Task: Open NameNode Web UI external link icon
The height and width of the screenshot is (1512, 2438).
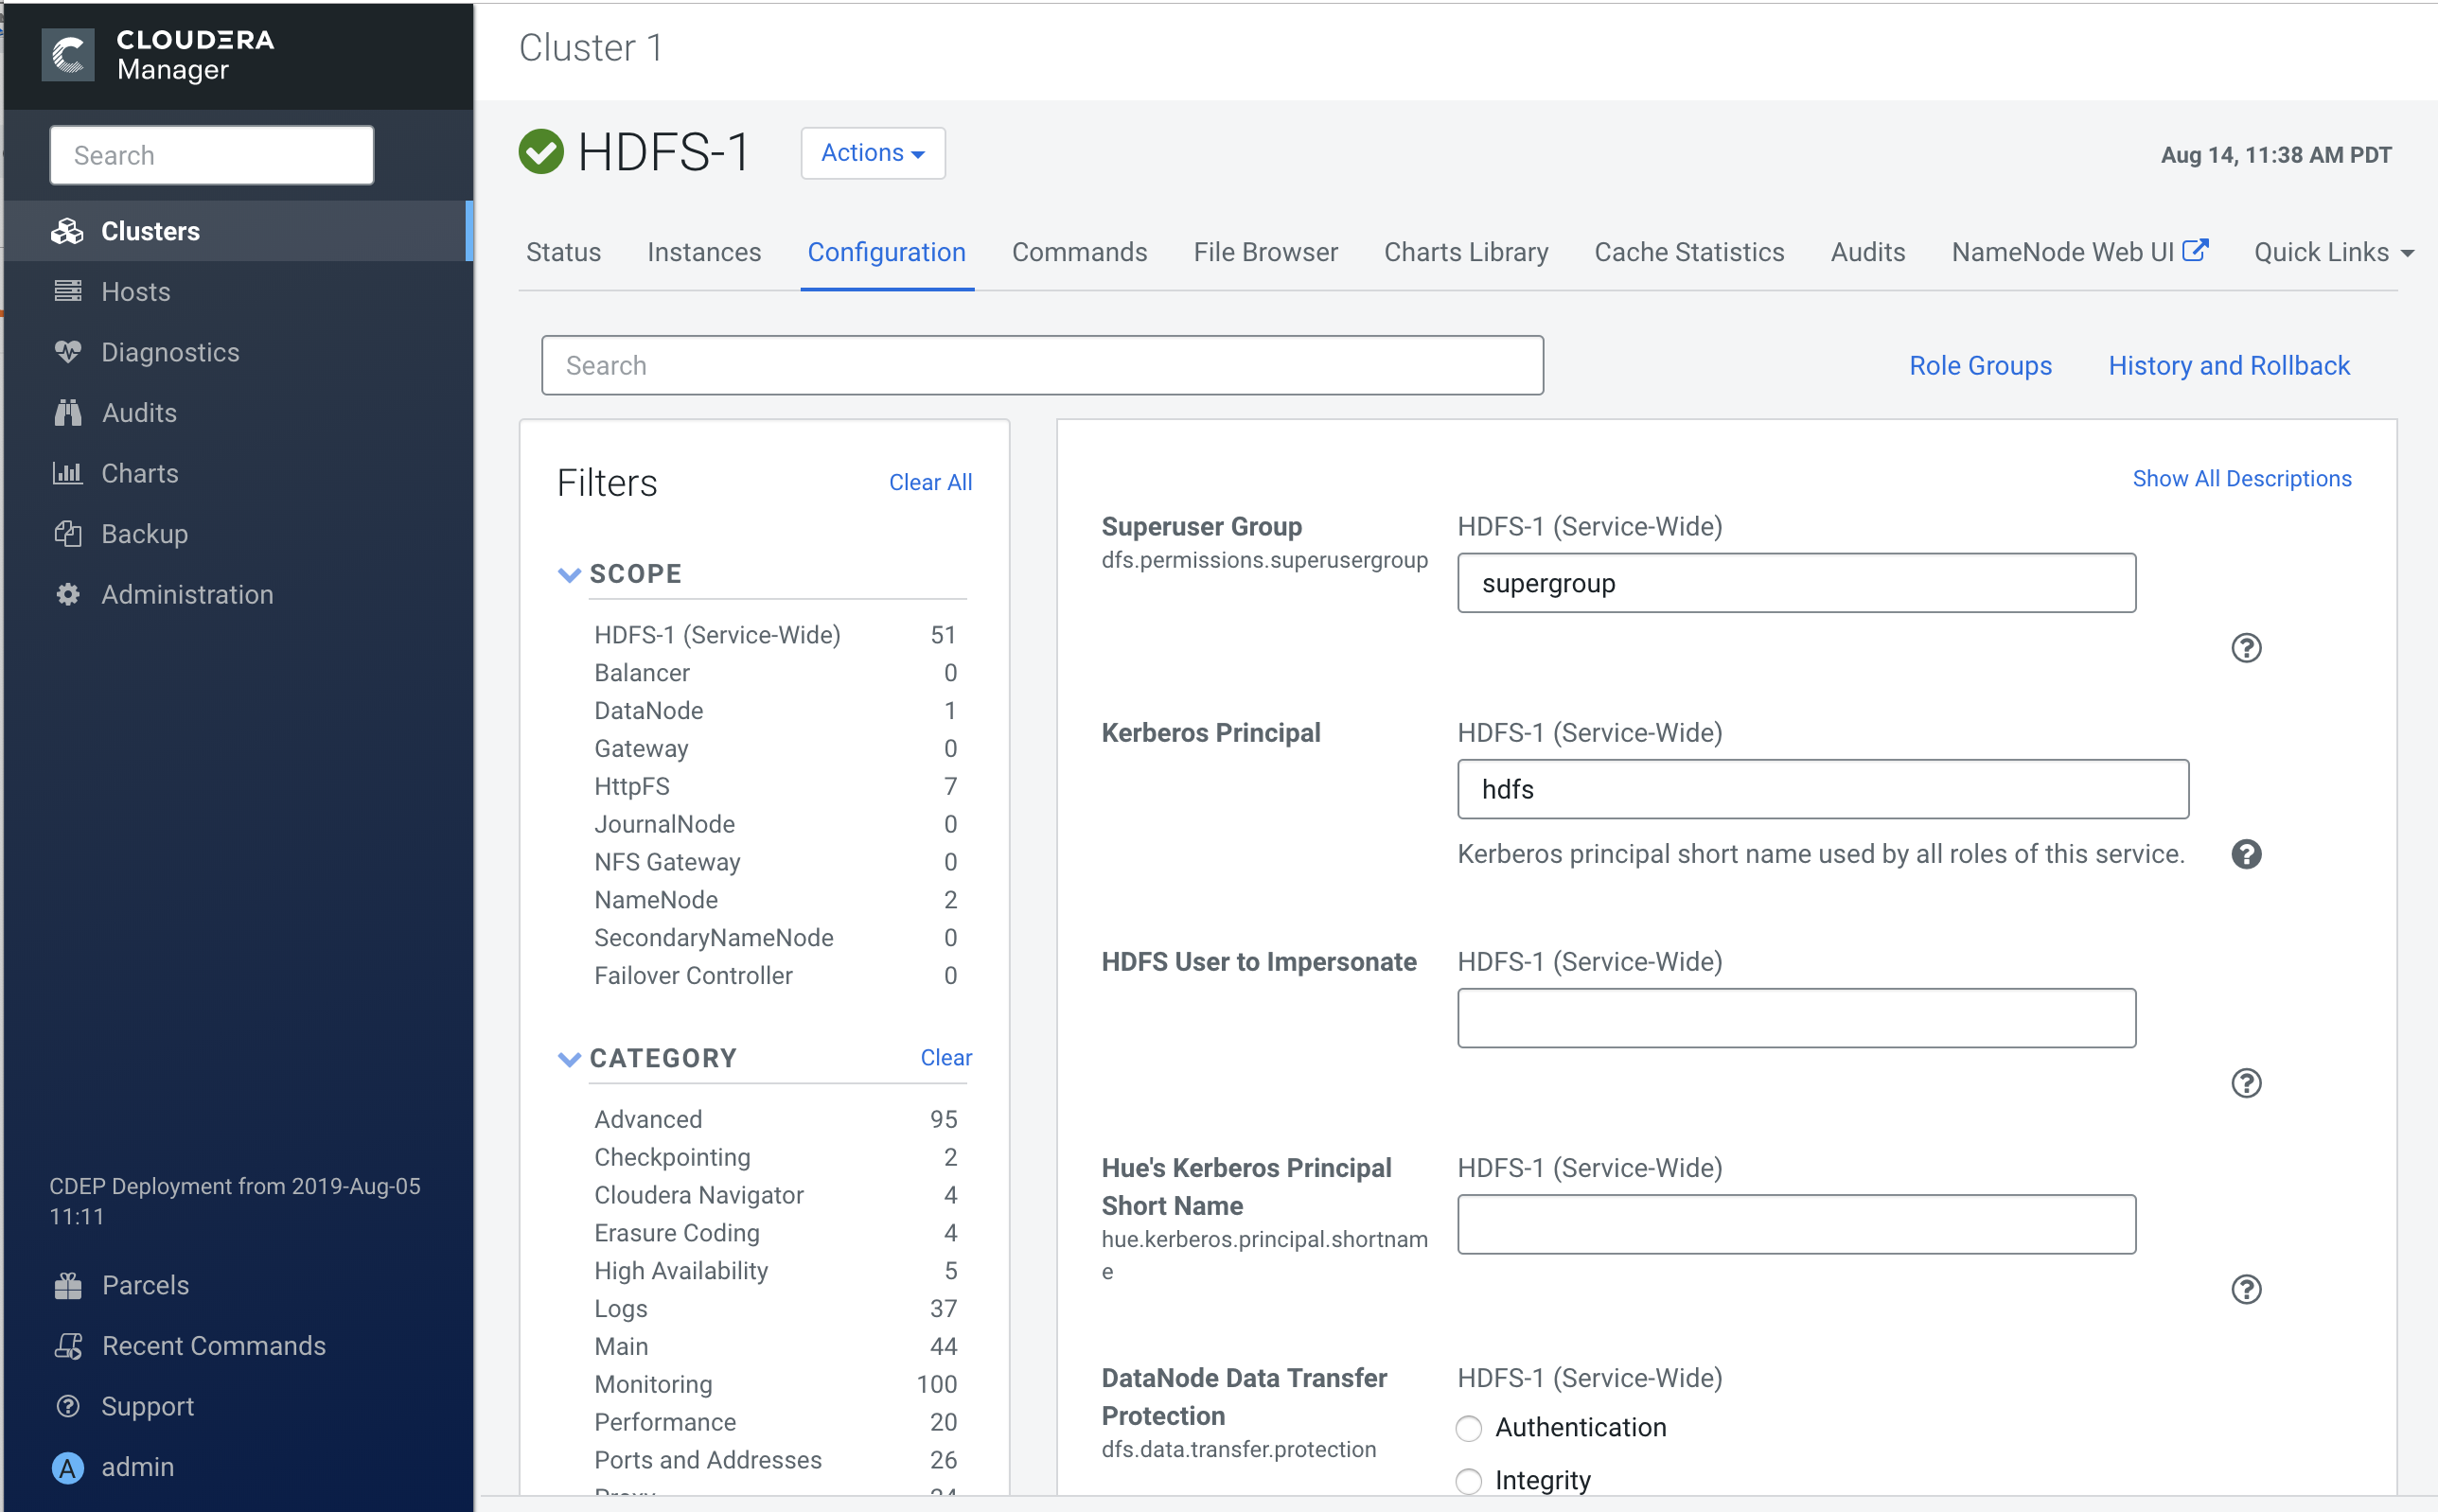Action: click(x=2194, y=250)
